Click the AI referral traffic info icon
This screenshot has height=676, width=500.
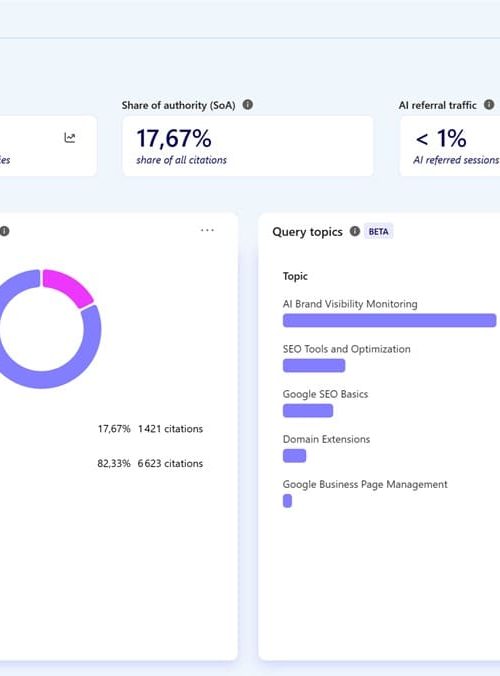tap(489, 105)
